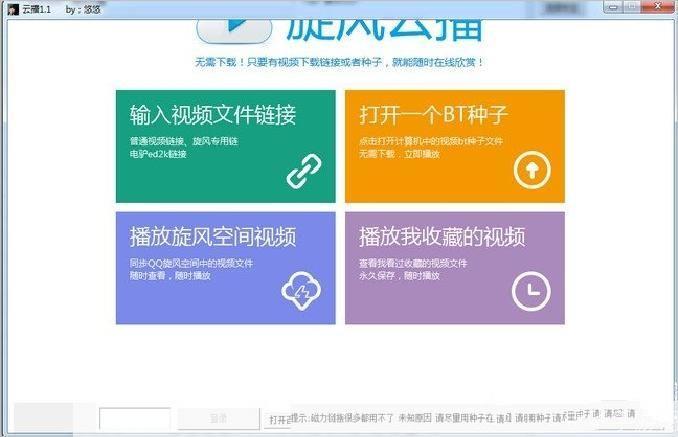
Task: Click the 无需下载，立即播放 text in orange tile
Action: (399, 154)
